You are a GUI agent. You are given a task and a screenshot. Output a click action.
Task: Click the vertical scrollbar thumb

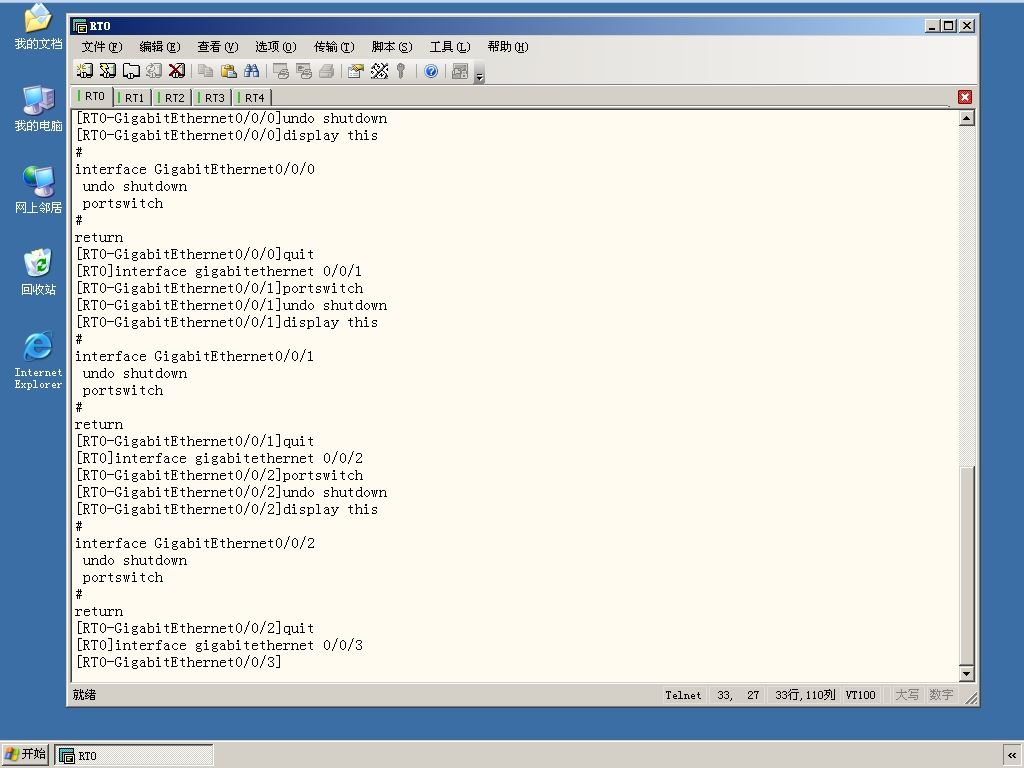(967, 565)
